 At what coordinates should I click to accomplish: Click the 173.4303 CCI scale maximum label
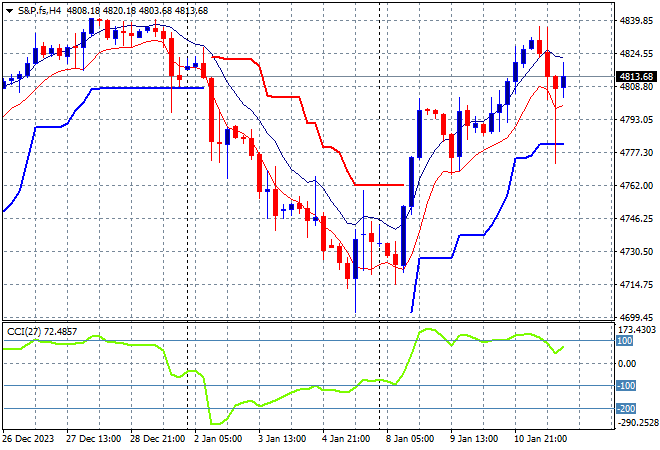pos(635,329)
